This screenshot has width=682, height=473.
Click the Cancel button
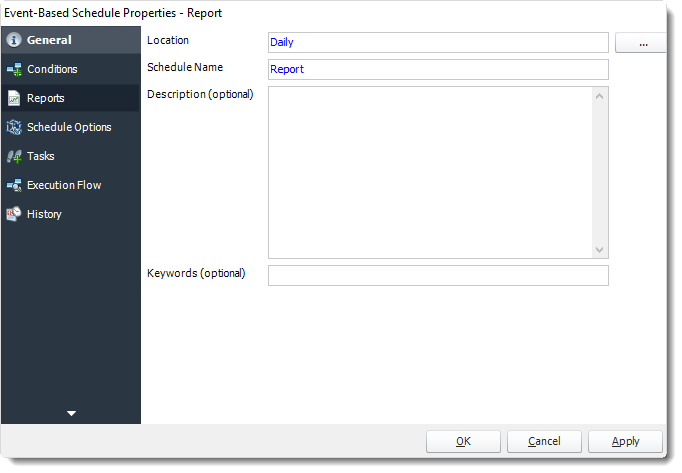point(544,442)
